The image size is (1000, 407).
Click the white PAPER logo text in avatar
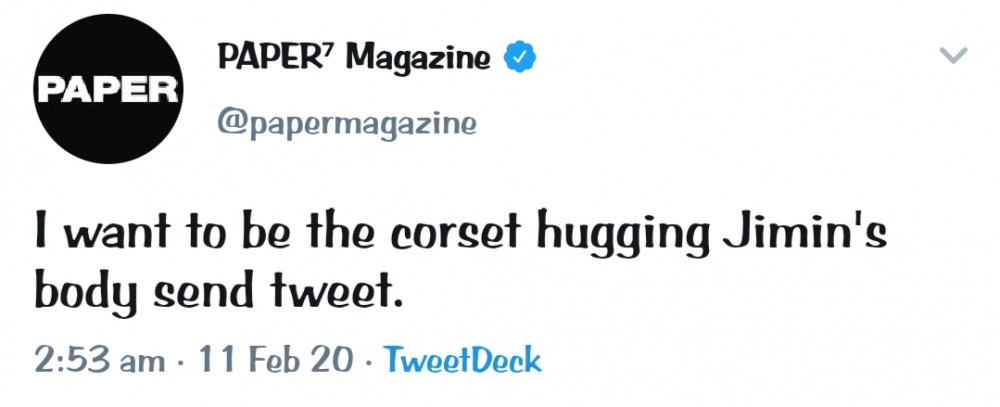point(108,90)
